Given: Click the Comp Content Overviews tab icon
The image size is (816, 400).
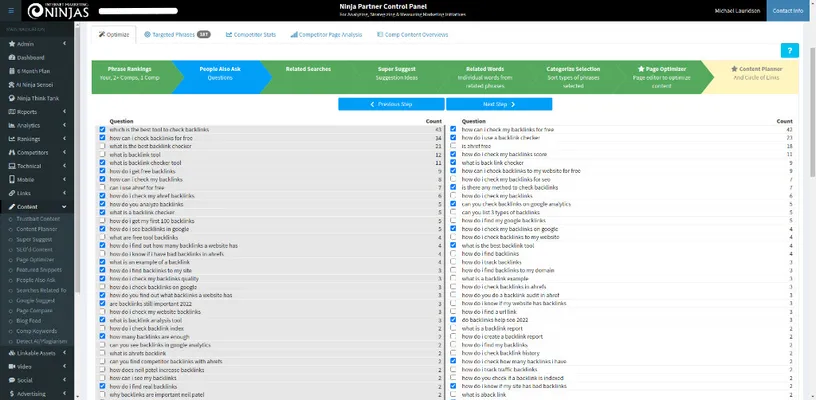Looking at the screenshot, I should click(x=380, y=34).
